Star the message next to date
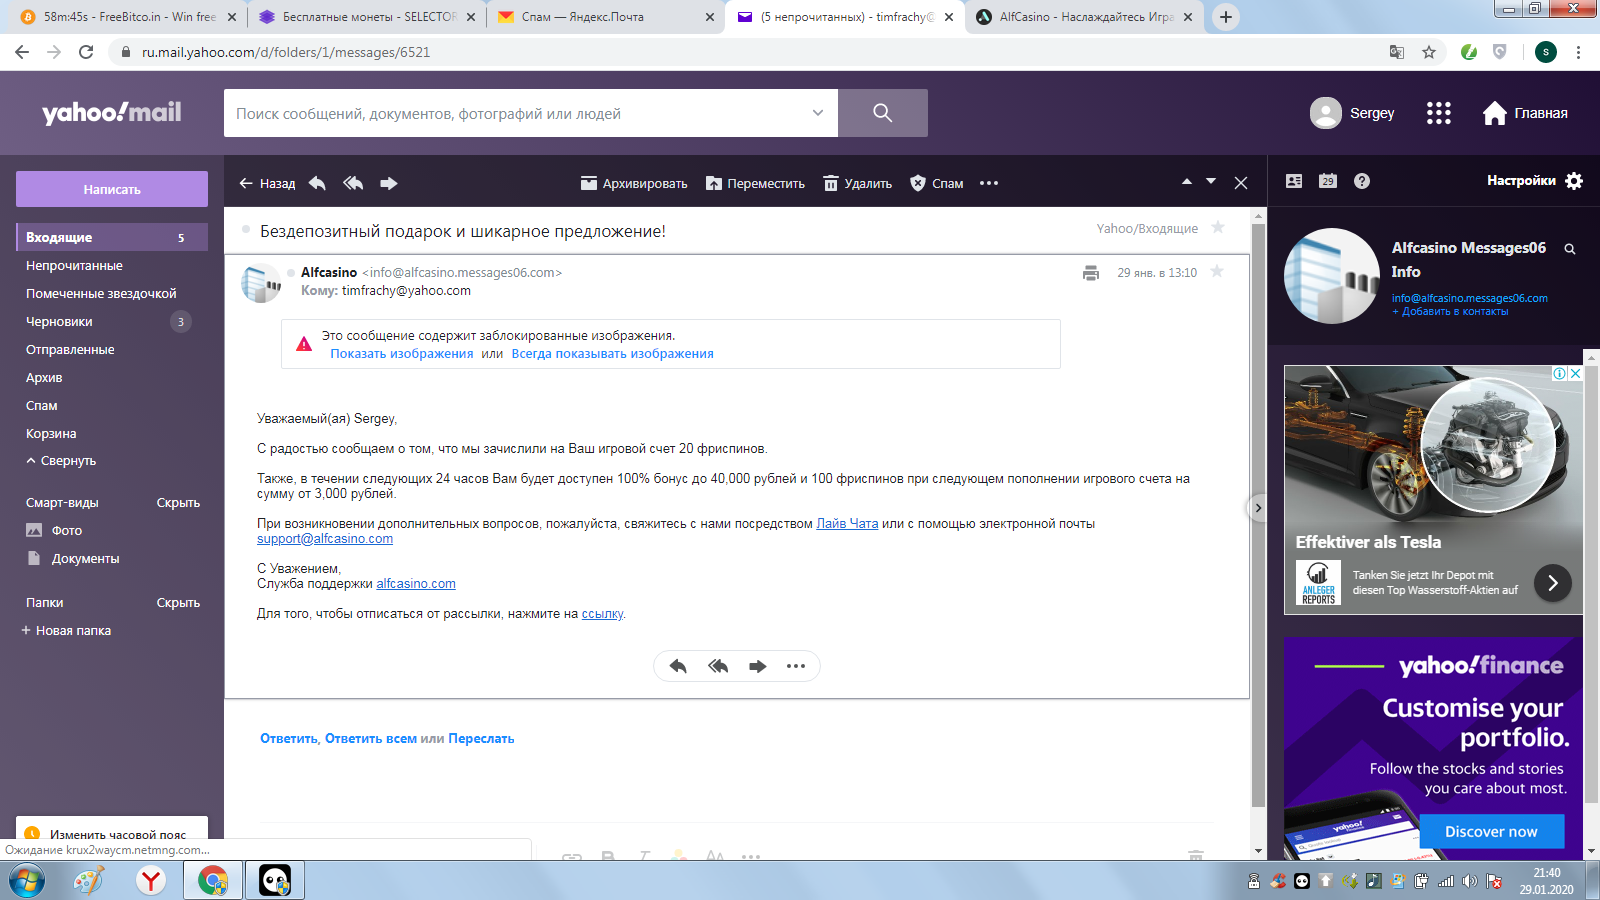 [x=1217, y=271]
